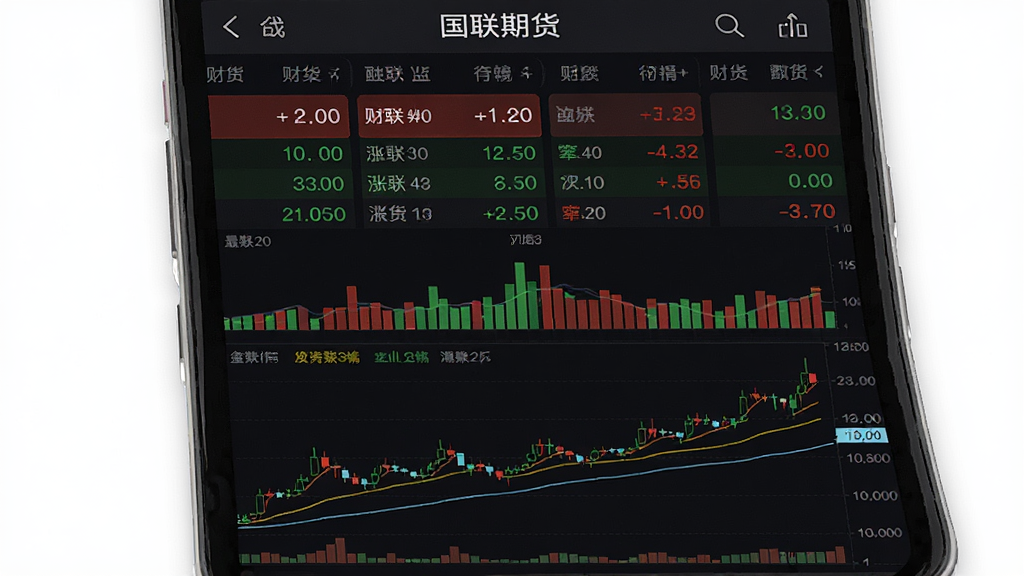Tap the 13.30 green value
This screenshot has height=576, width=1024.
point(797,113)
